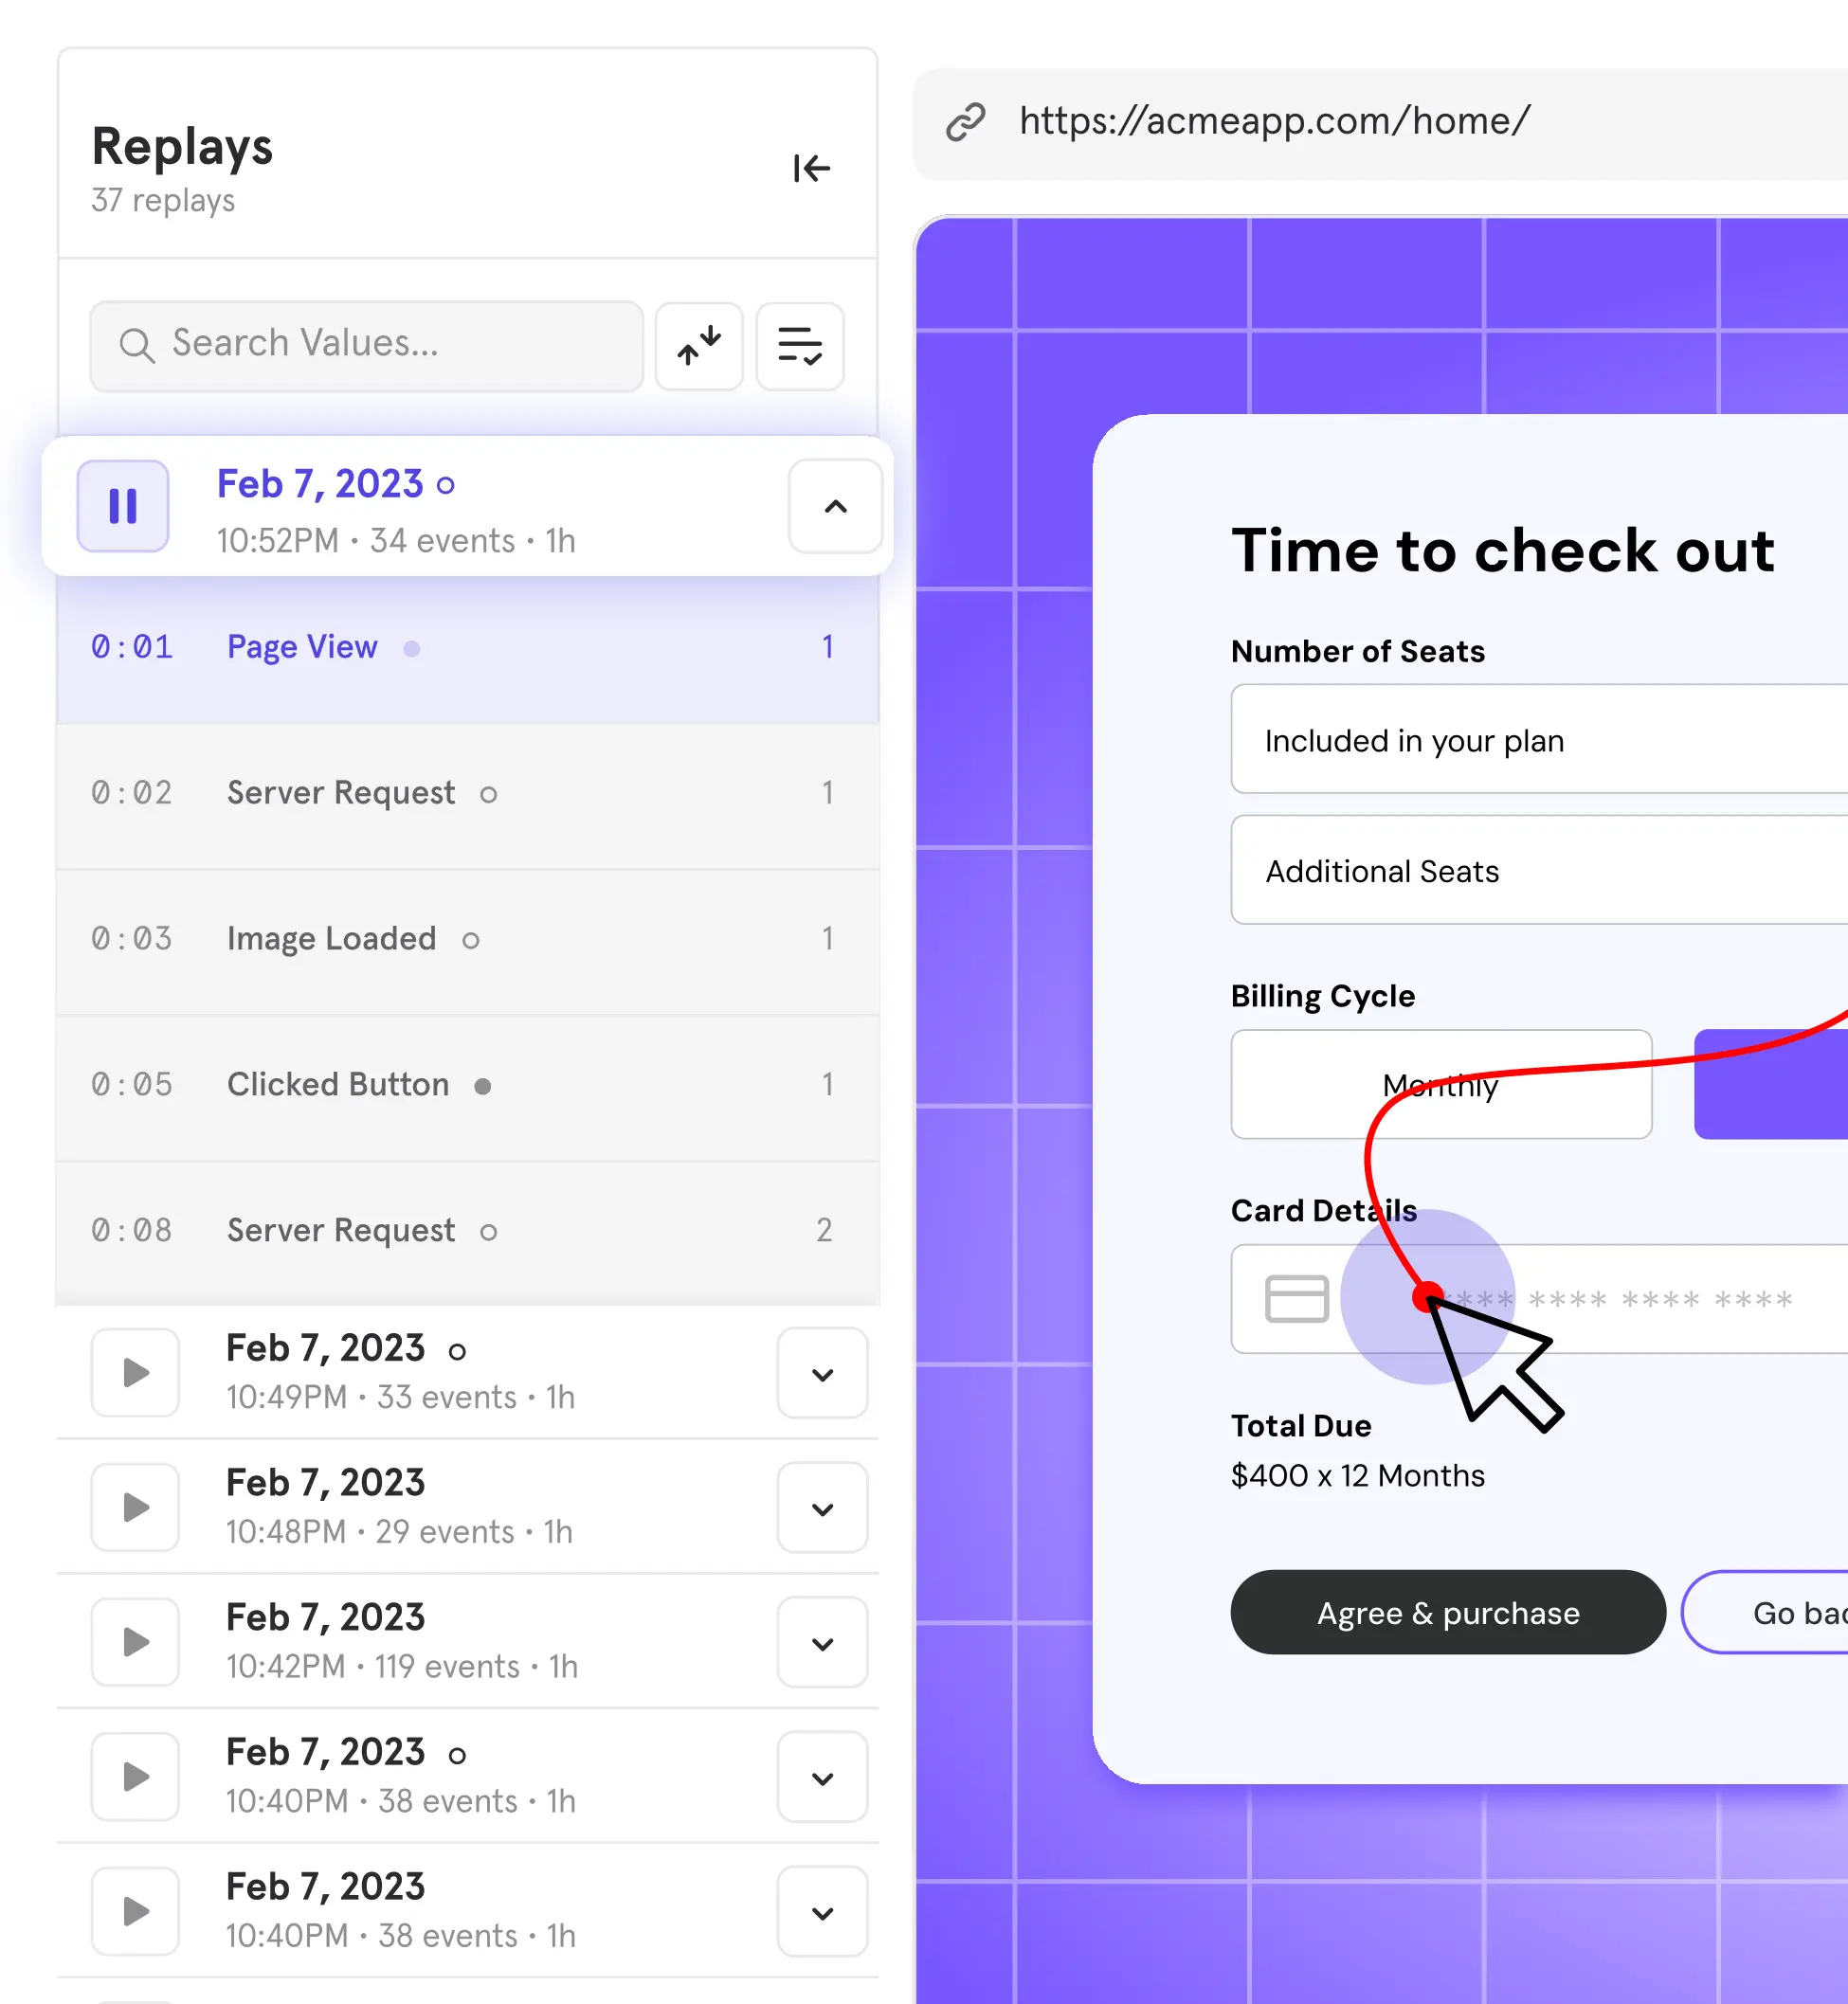Expand the 10:42PM replay details
This screenshot has width=1848, height=2004.
[x=822, y=1643]
